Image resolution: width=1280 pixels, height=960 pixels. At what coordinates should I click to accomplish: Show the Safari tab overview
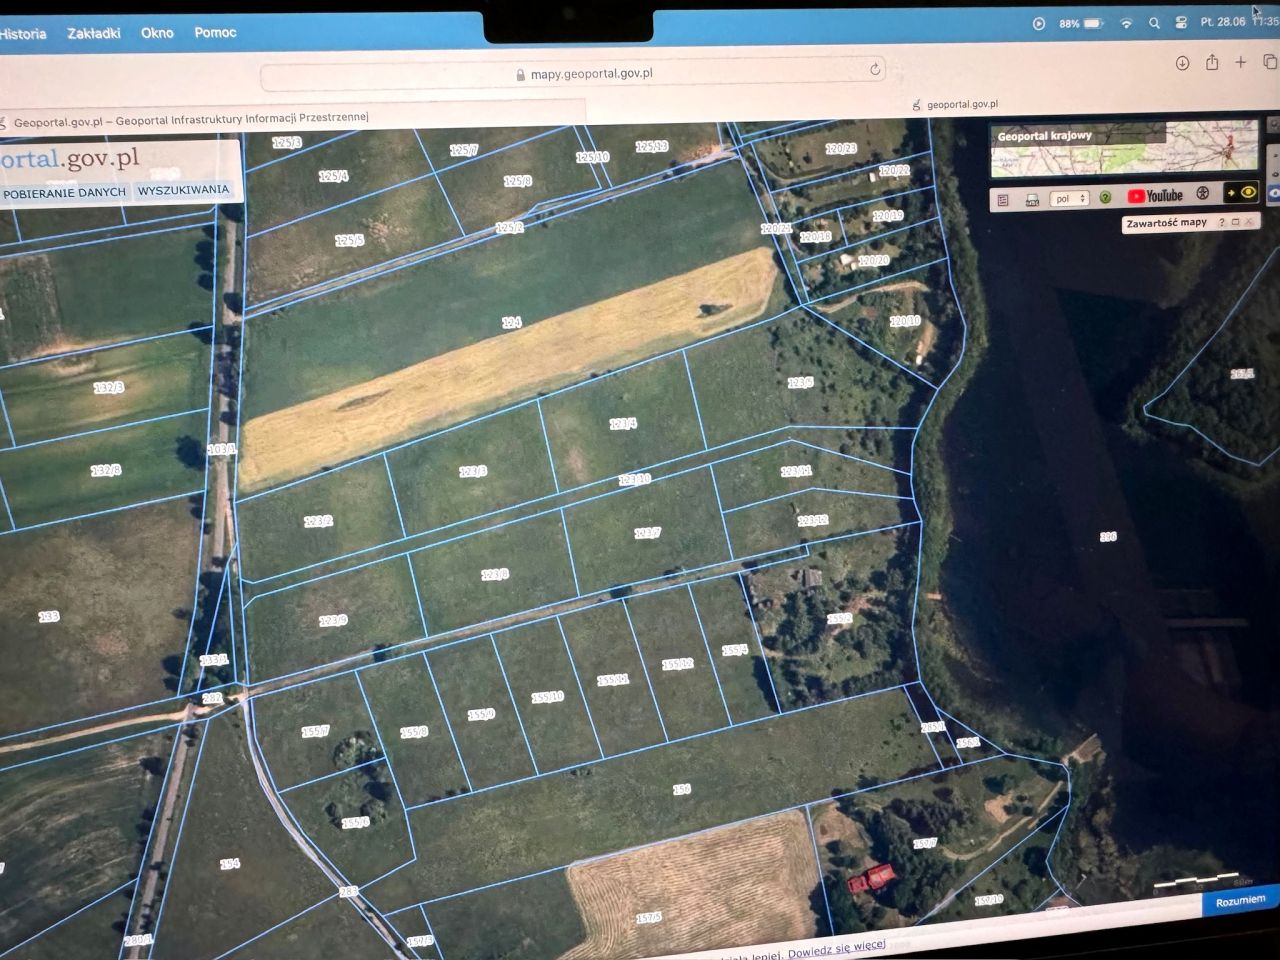(1270, 61)
